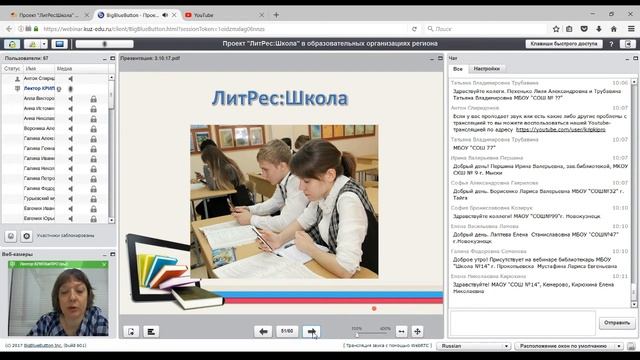
Task: Minimize the Пользователи panel
Action: 104,59
